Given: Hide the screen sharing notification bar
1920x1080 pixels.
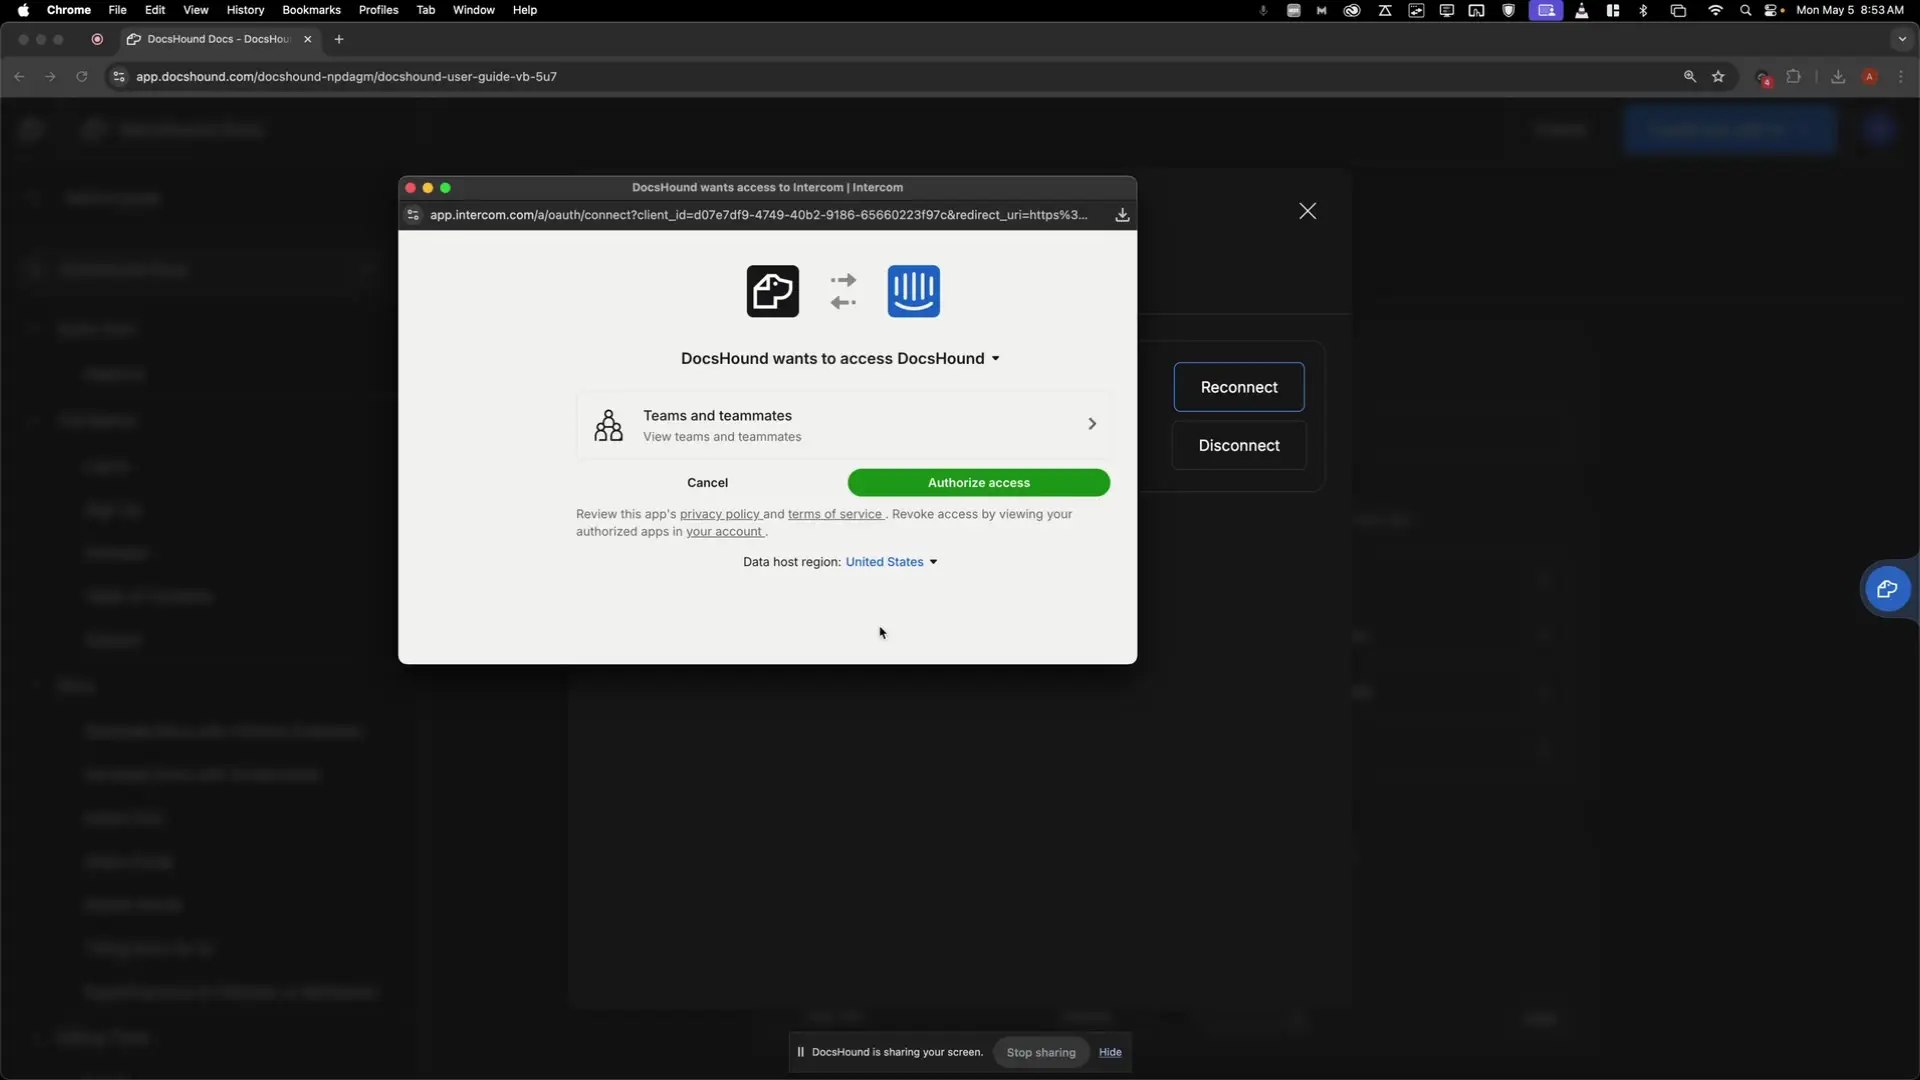Looking at the screenshot, I should point(1110,1052).
